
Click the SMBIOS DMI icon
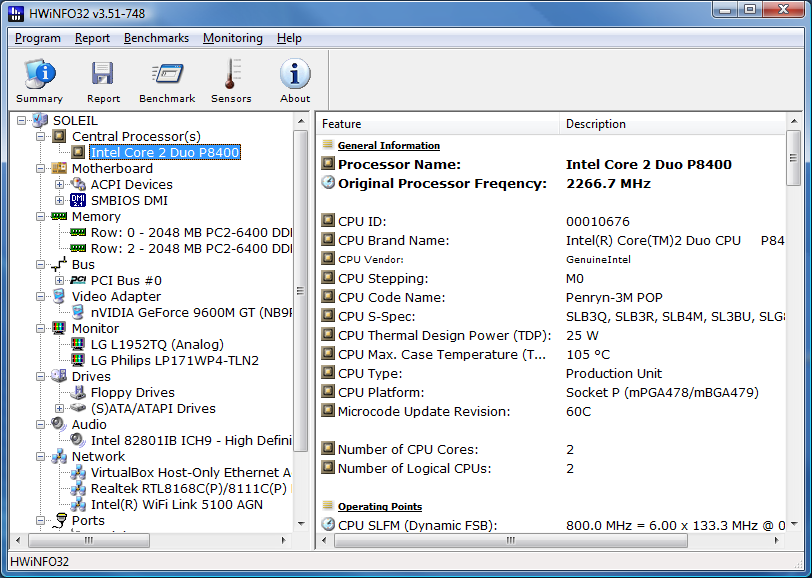pyautogui.click(x=78, y=200)
